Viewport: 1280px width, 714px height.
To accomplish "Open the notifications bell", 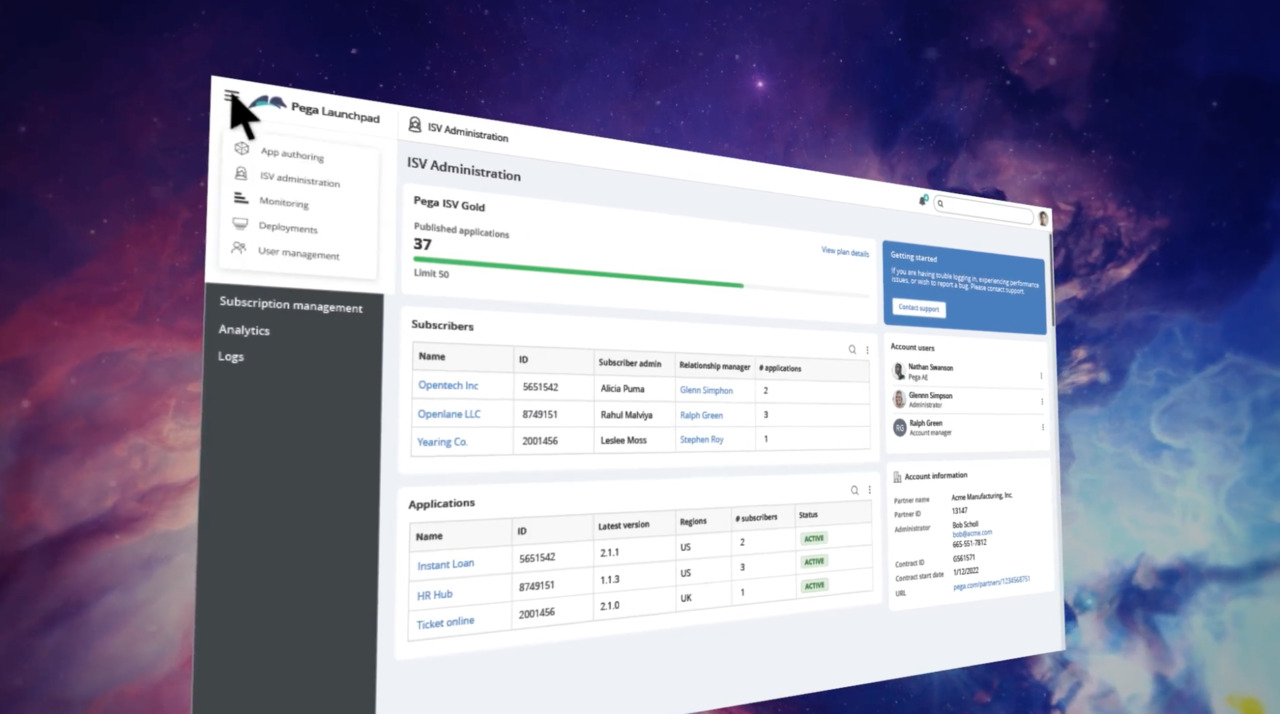I will (923, 201).
